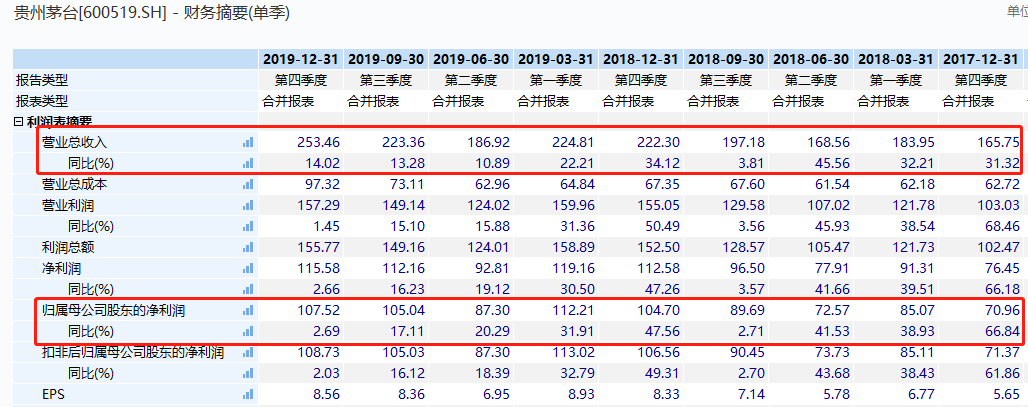Select EPS cell 8.56
This screenshot has height=407, width=1028.
pos(327,395)
